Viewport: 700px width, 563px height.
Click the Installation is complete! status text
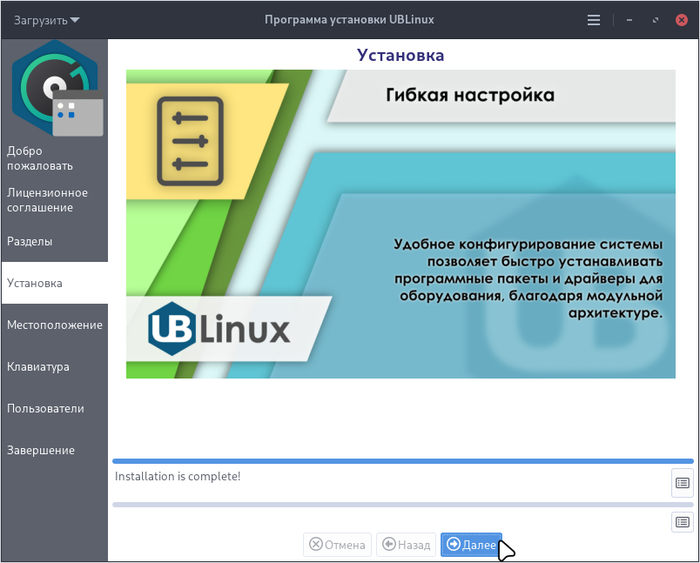pyautogui.click(x=178, y=476)
